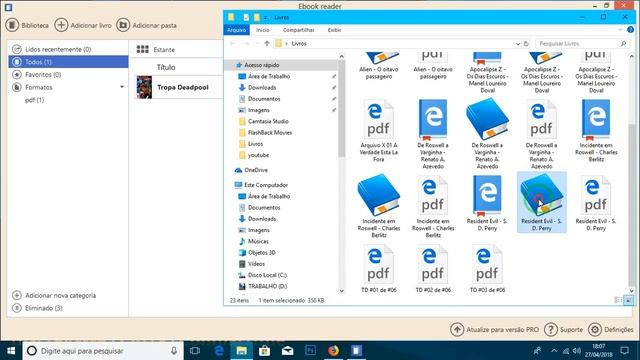Select Arquivo X 01 A Verdade pdf file
640x360 pixels.
click(378, 130)
